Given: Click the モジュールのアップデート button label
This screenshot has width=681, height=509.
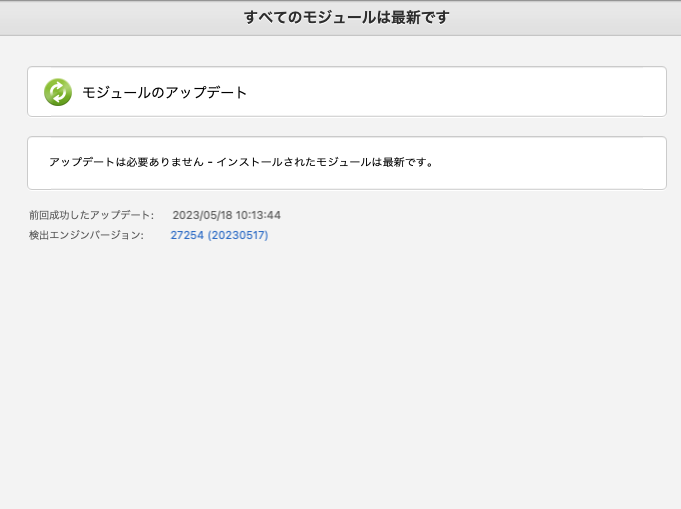Looking at the screenshot, I should [164, 93].
